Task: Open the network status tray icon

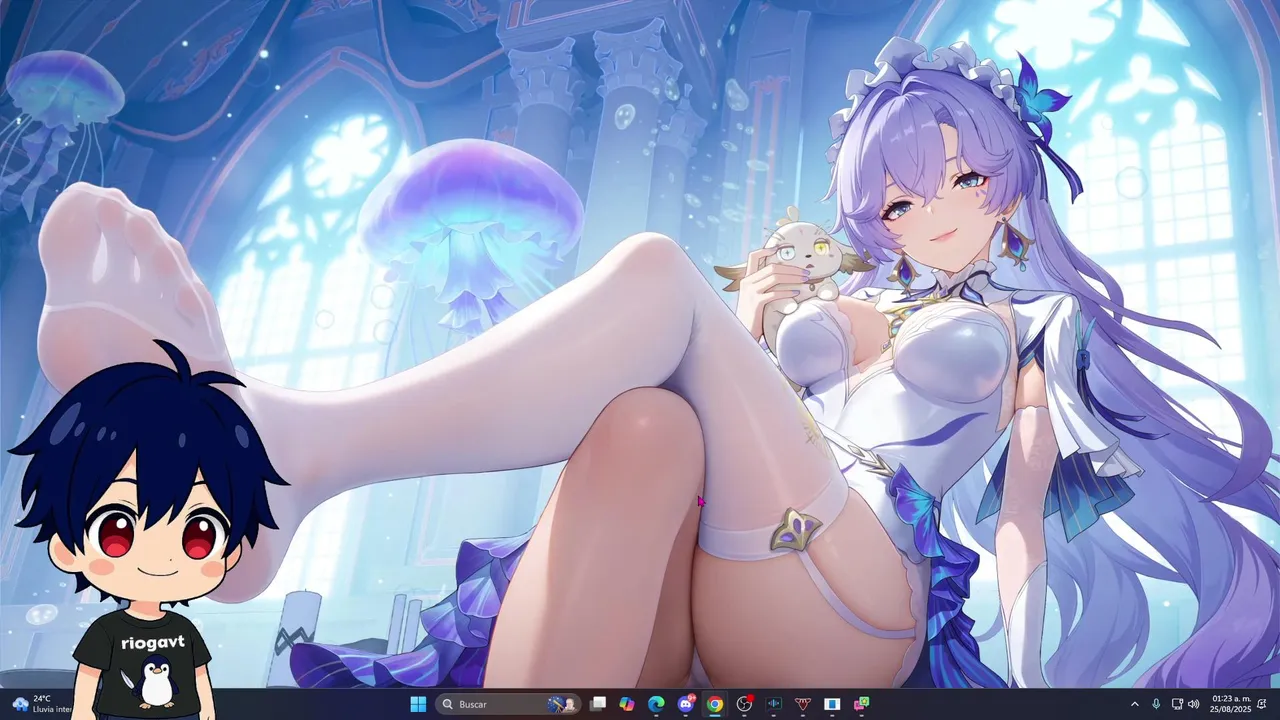Action: 1177,704
